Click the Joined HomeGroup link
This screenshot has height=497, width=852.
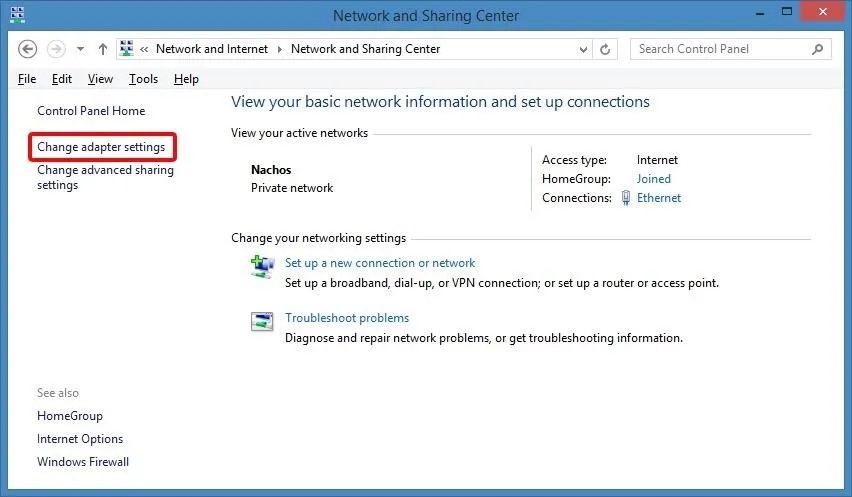point(654,179)
